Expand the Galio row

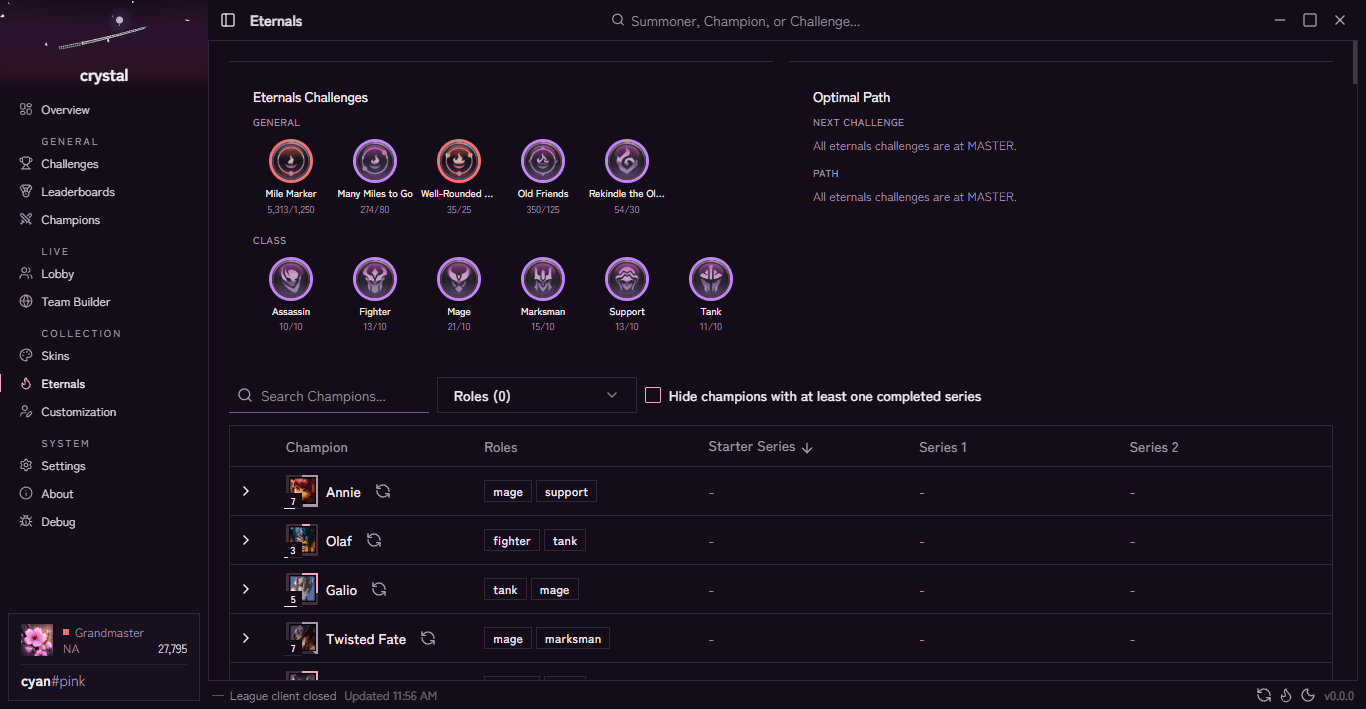click(246, 589)
